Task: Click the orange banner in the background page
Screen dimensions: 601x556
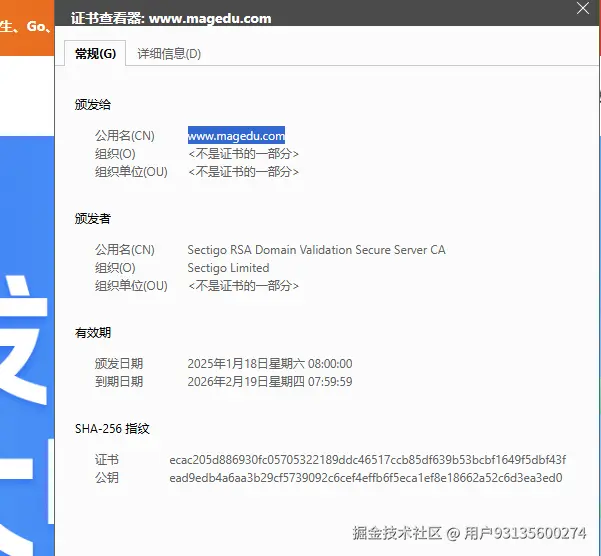Action: pyautogui.click(x=27, y=28)
